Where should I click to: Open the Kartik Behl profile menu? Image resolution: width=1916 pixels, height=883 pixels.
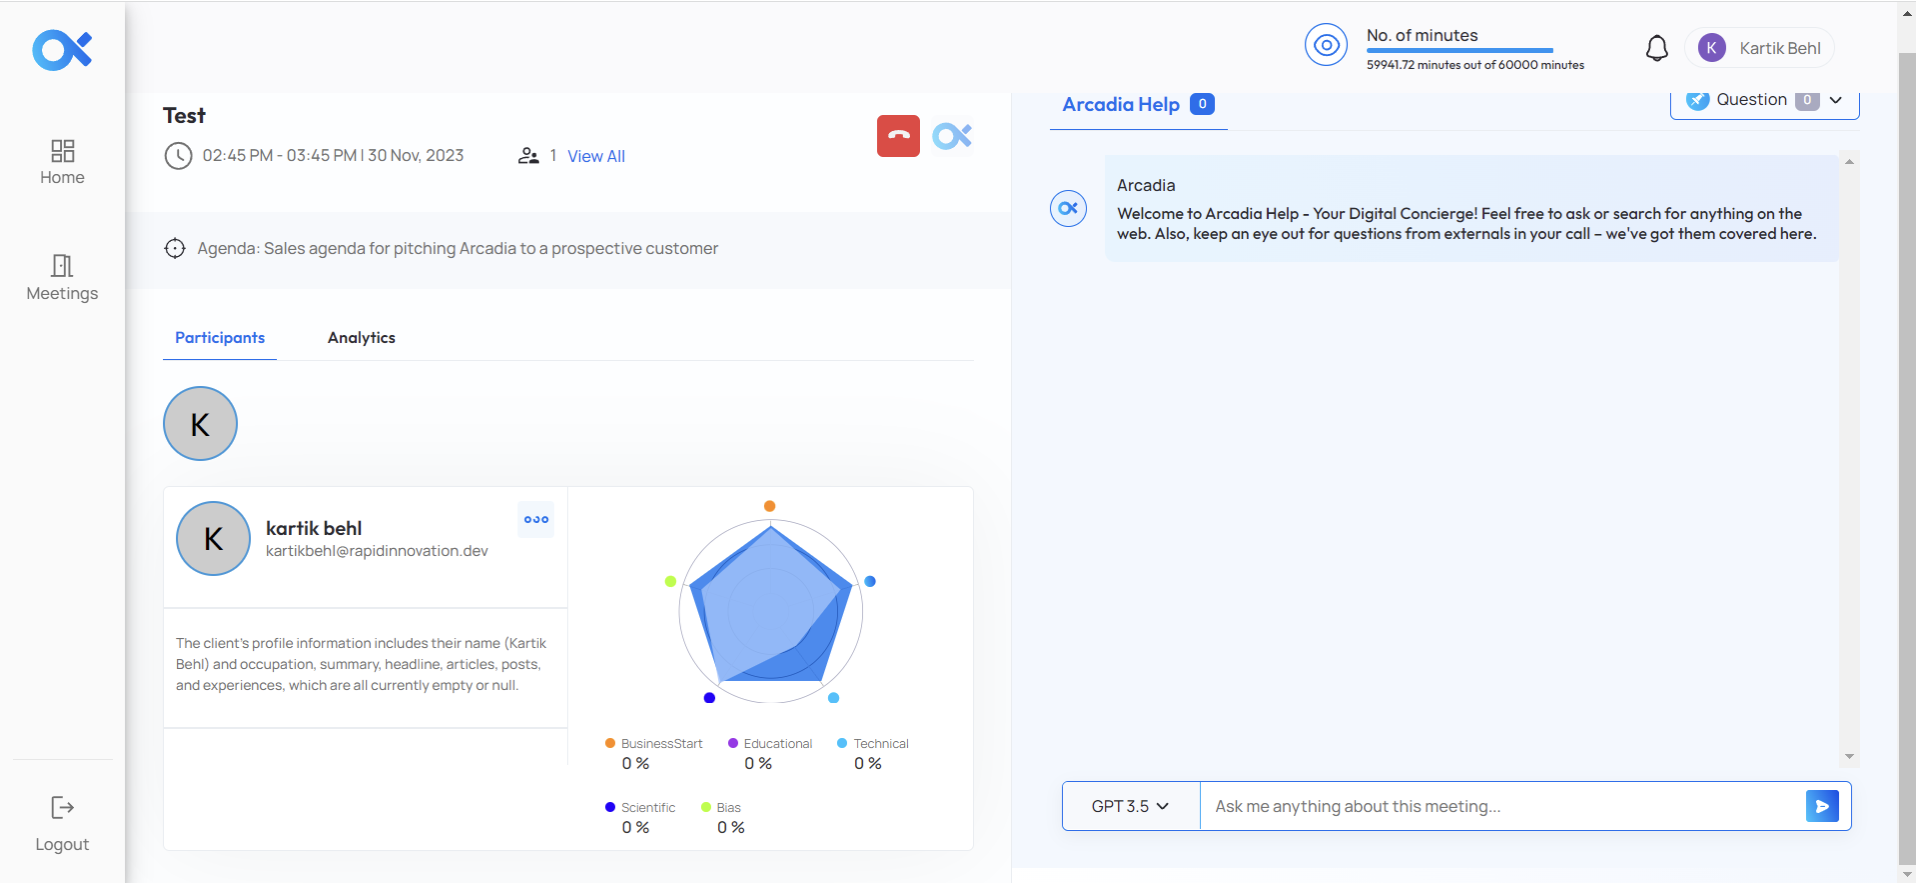point(1760,48)
